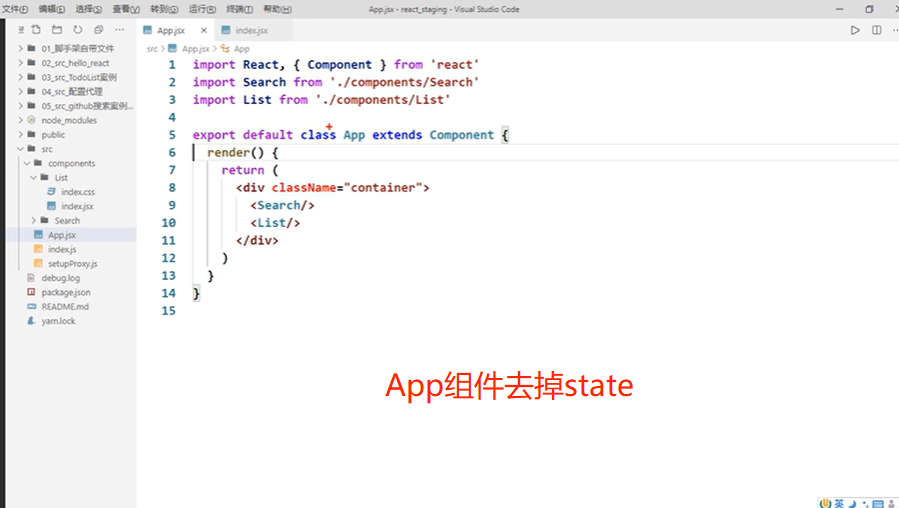This screenshot has width=899, height=508.
Task: Click './components/List' import path
Action: coord(382,100)
